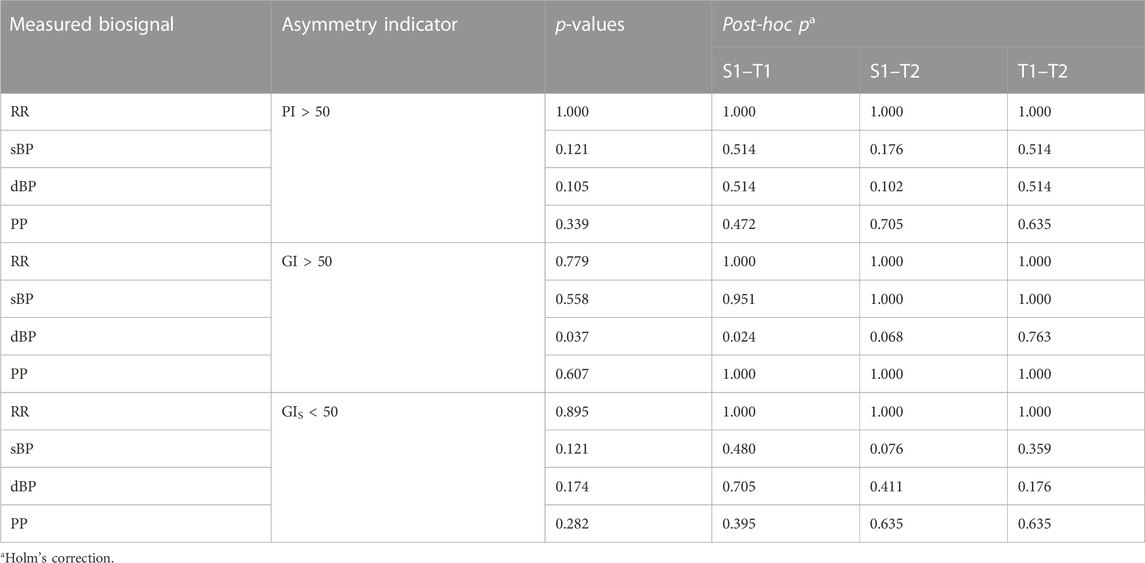The height and width of the screenshot is (563, 1145).
Task: Click the PI > 50 indicator cell
Action: coord(407,168)
